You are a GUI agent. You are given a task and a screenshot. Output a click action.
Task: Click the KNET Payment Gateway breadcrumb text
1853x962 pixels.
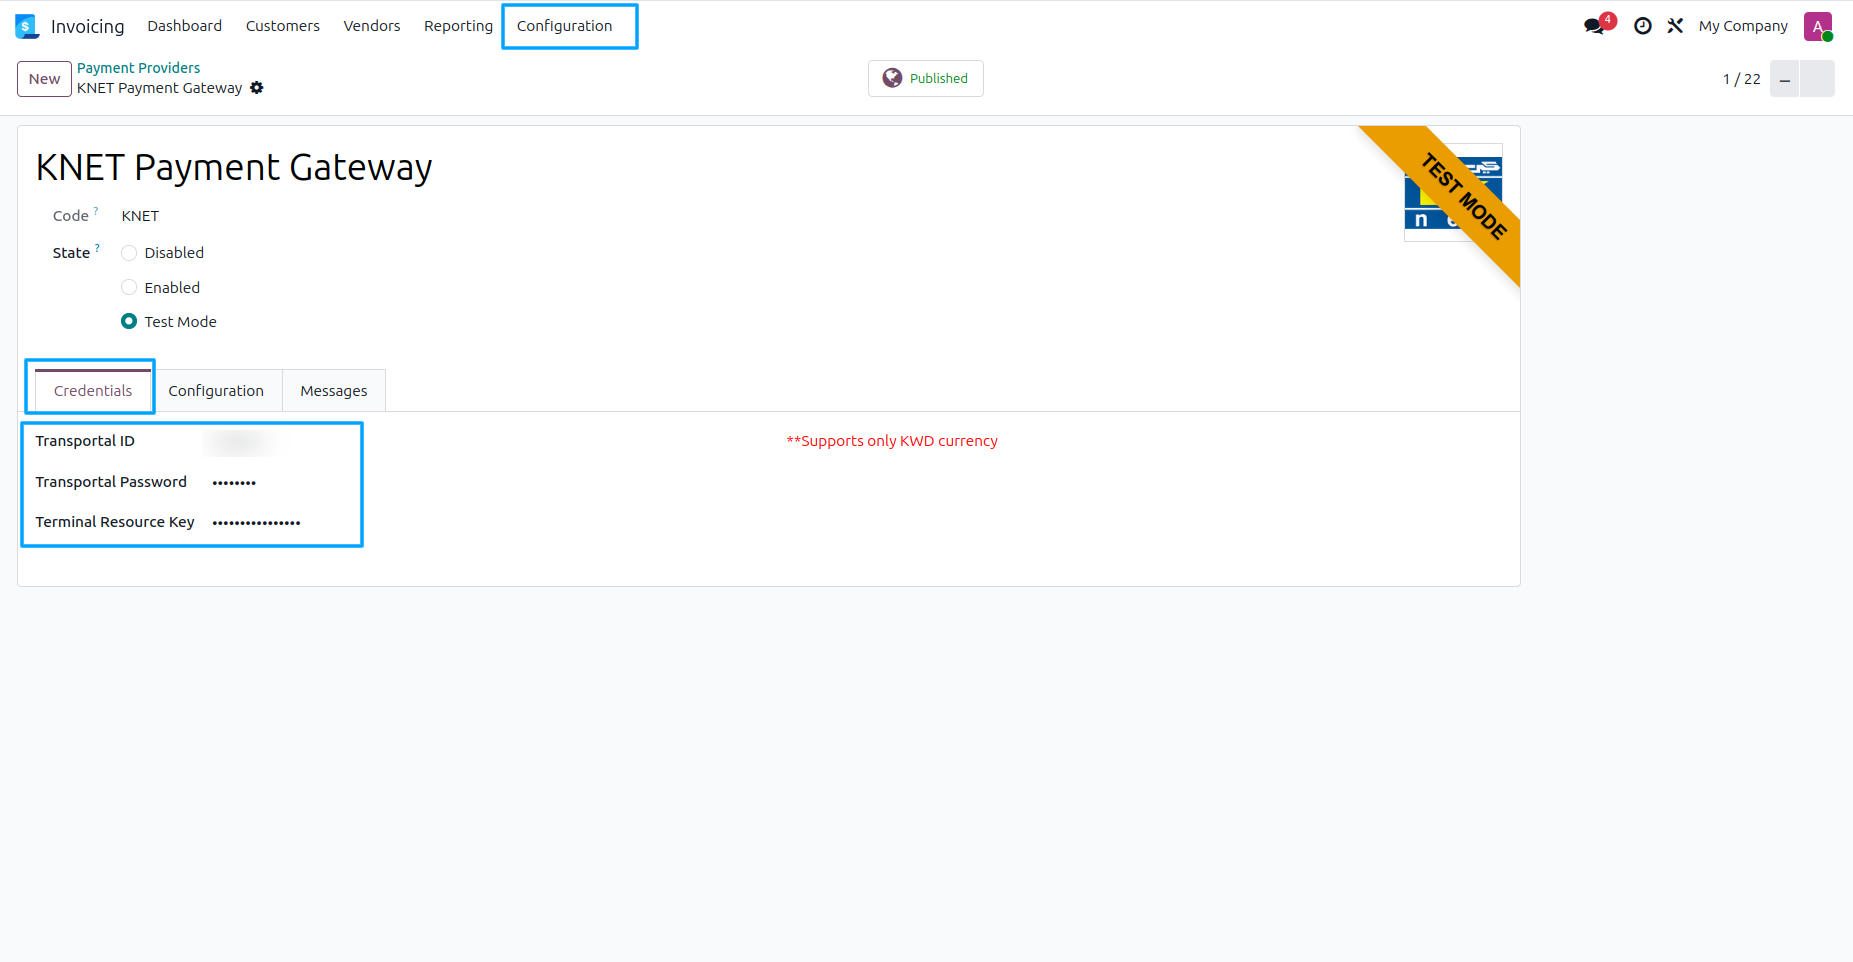click(x=160, y=88)
